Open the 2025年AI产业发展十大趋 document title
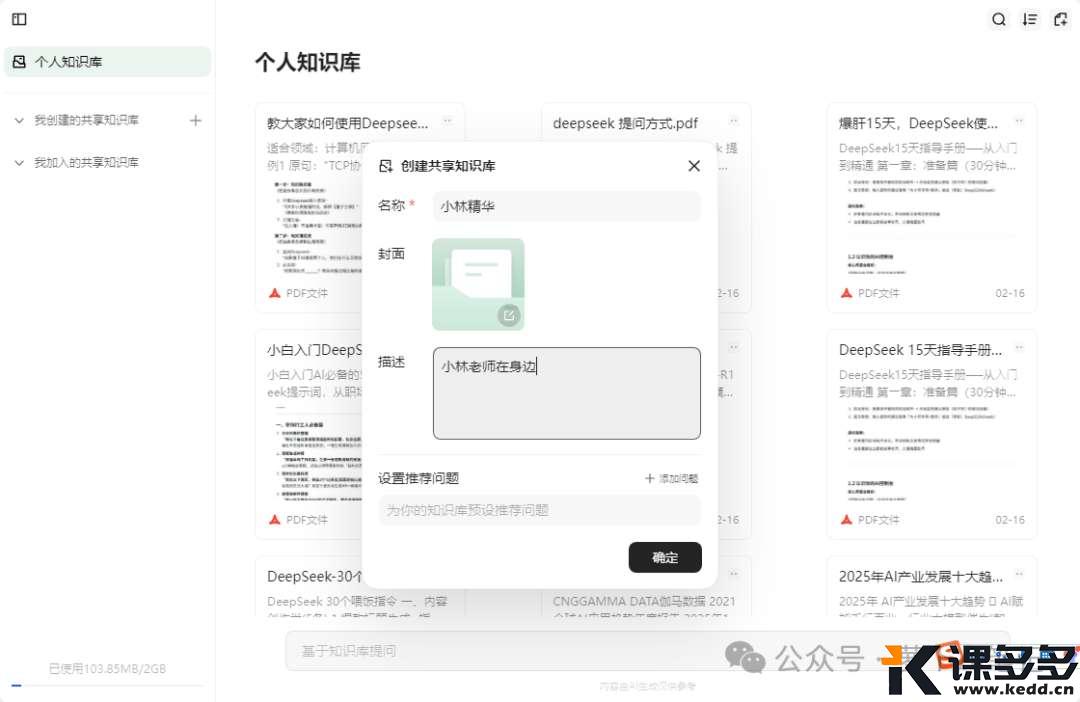The width and height of the screenshot is (1080, 702). [x=921, y=577]
